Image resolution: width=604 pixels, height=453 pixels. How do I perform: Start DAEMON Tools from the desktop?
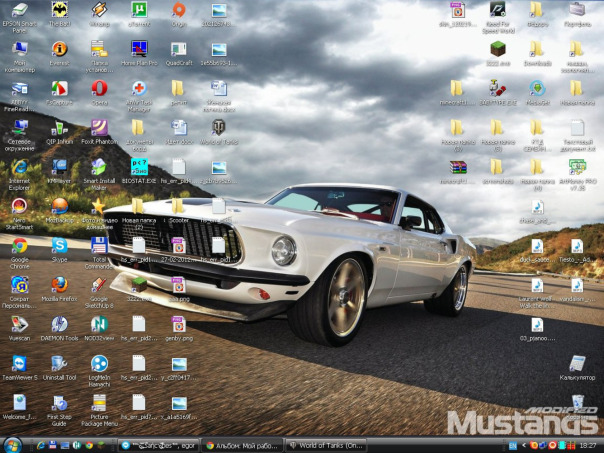pos(59,325)
